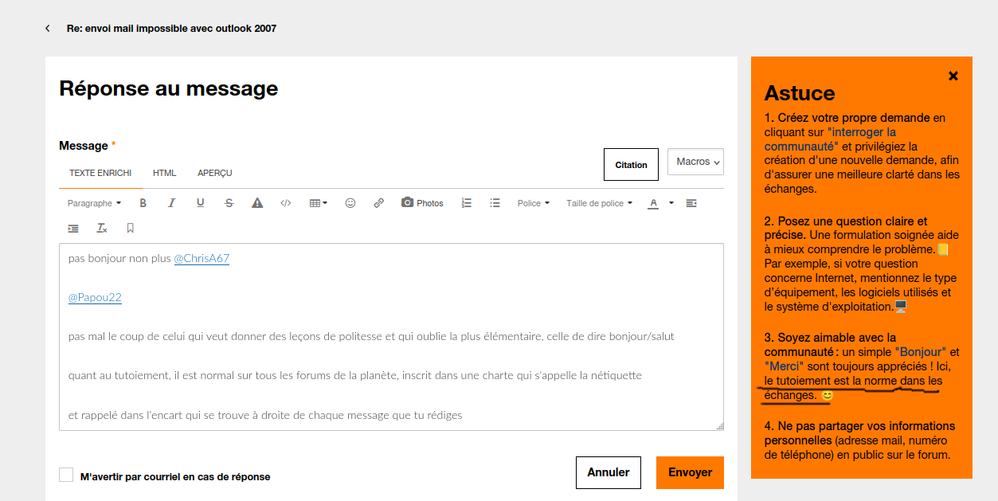Click the @Papou22 mention link

coord(95,297)
